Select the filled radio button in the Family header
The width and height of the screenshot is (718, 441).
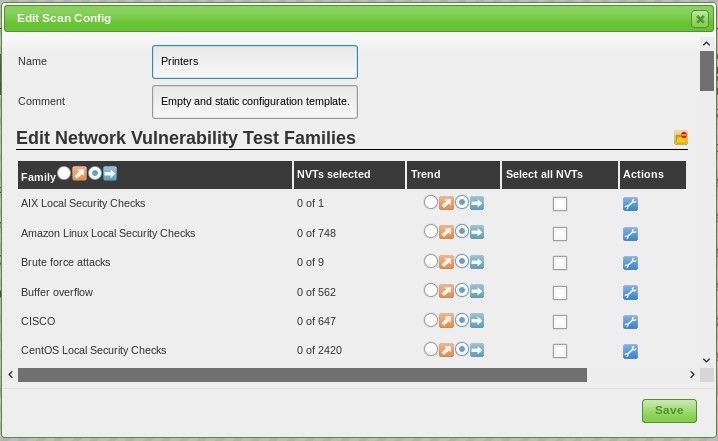click(x=95, y=173)
